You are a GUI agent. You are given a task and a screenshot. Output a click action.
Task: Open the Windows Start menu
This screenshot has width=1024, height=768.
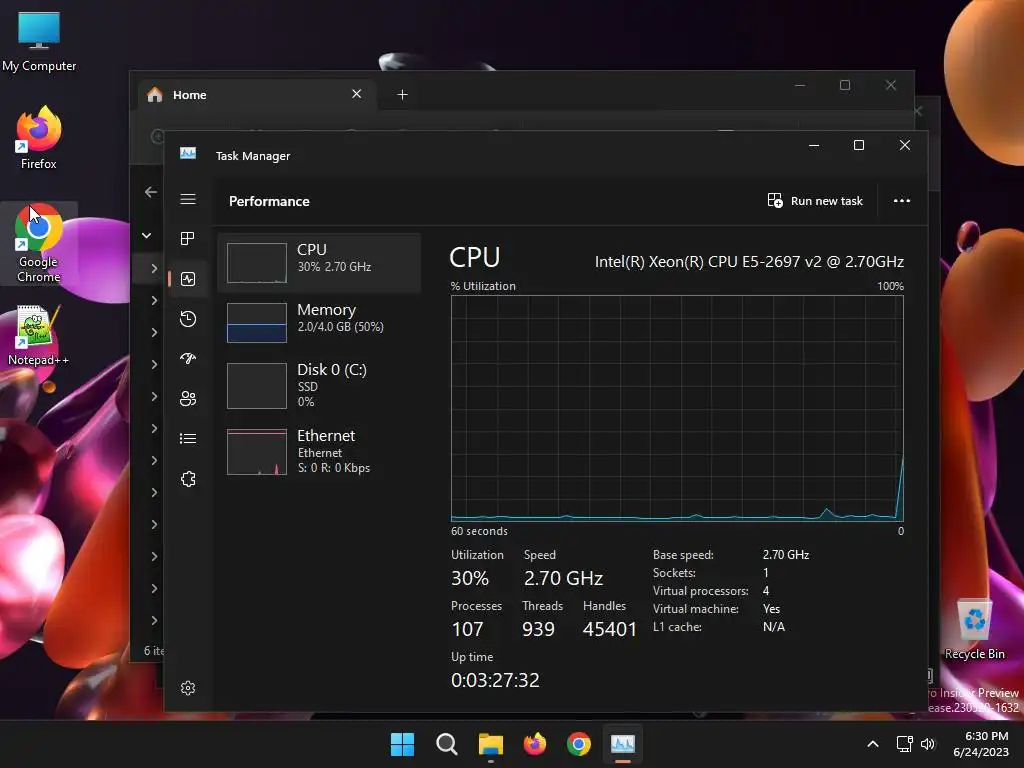[x=402, y=744]
